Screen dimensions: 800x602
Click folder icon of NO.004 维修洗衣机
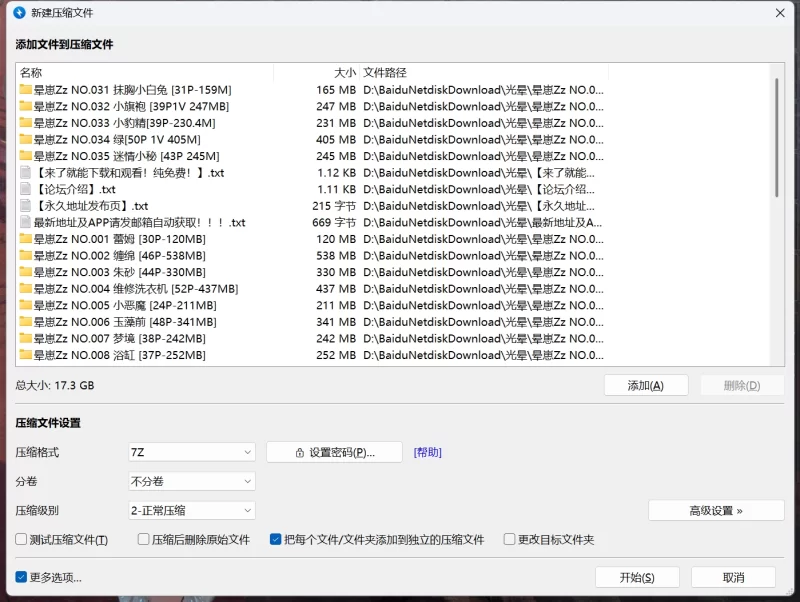[26, 289]
